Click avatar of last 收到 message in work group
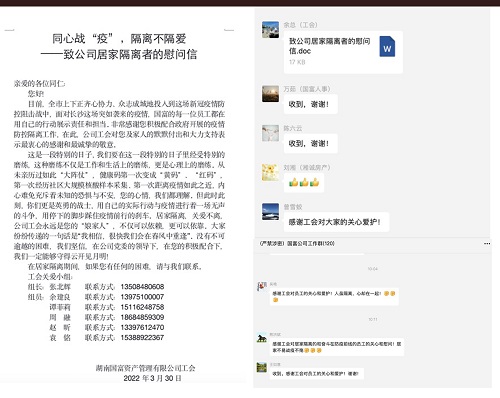500x398 pixels. (262, 367)
